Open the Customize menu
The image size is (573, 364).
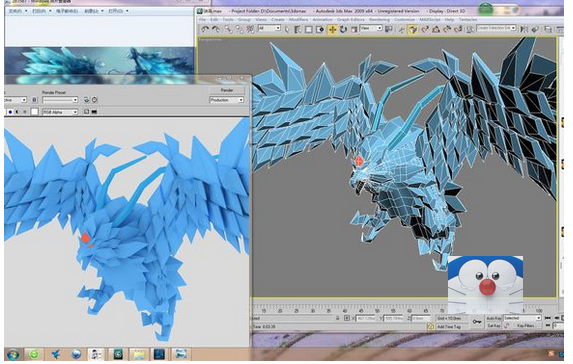tap(404, 20)
